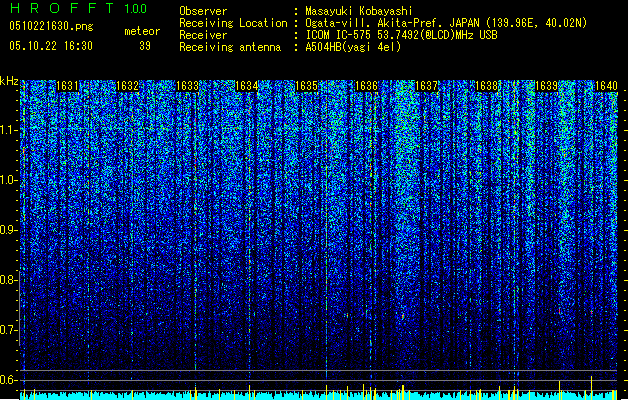Viewport: 629px width, 400px height.
Task: Click the 1633 time marker
Action: tap(187, 86)
